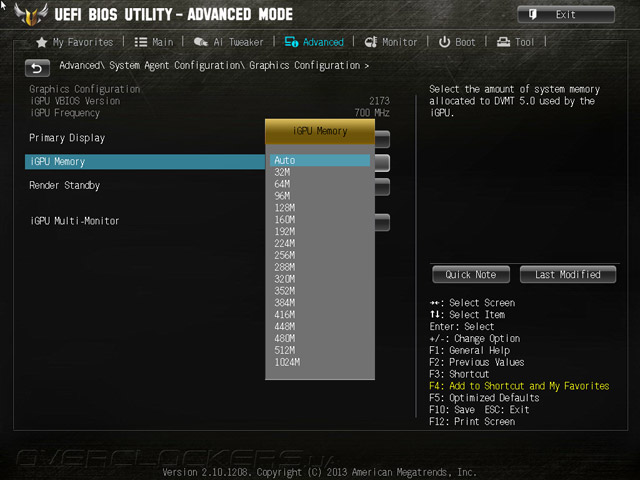This screenshot has height=480, width=640.
Task: Click the Render Standby value box
Action: [x=382, y=187]
